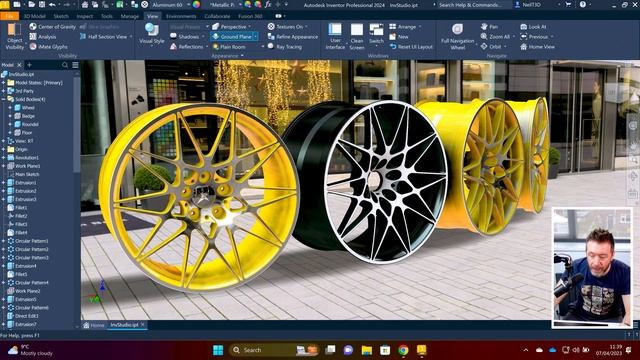
Task: Expand the Wheel body node
Action: (x=10, y=108)
